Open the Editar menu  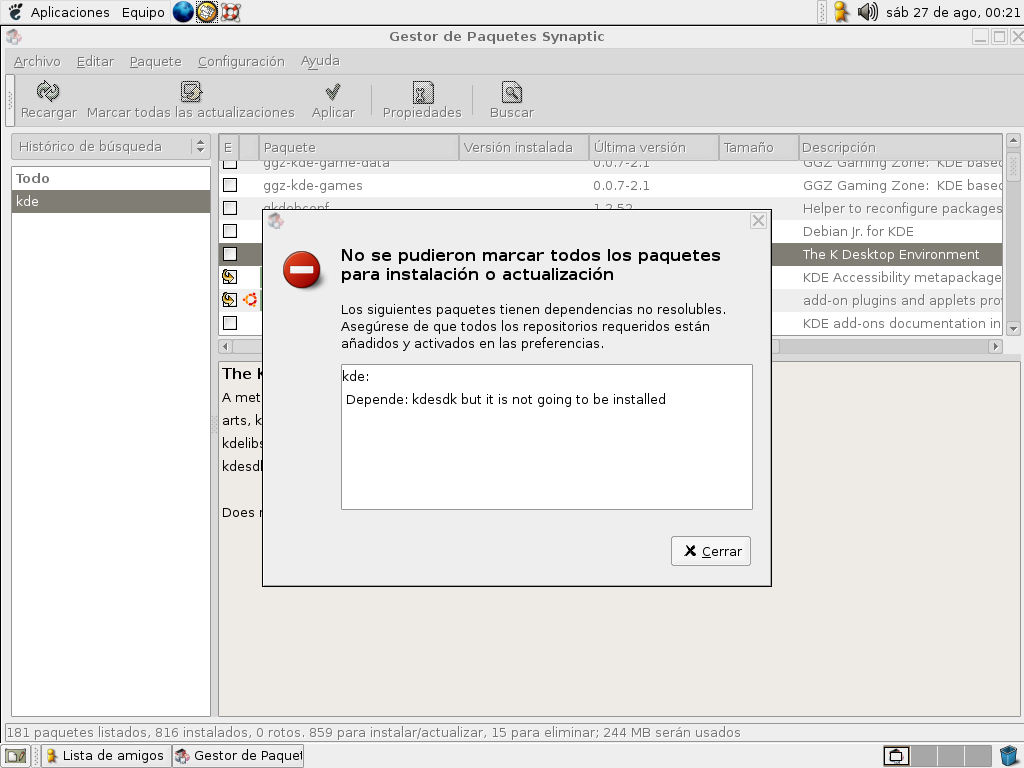95,61
